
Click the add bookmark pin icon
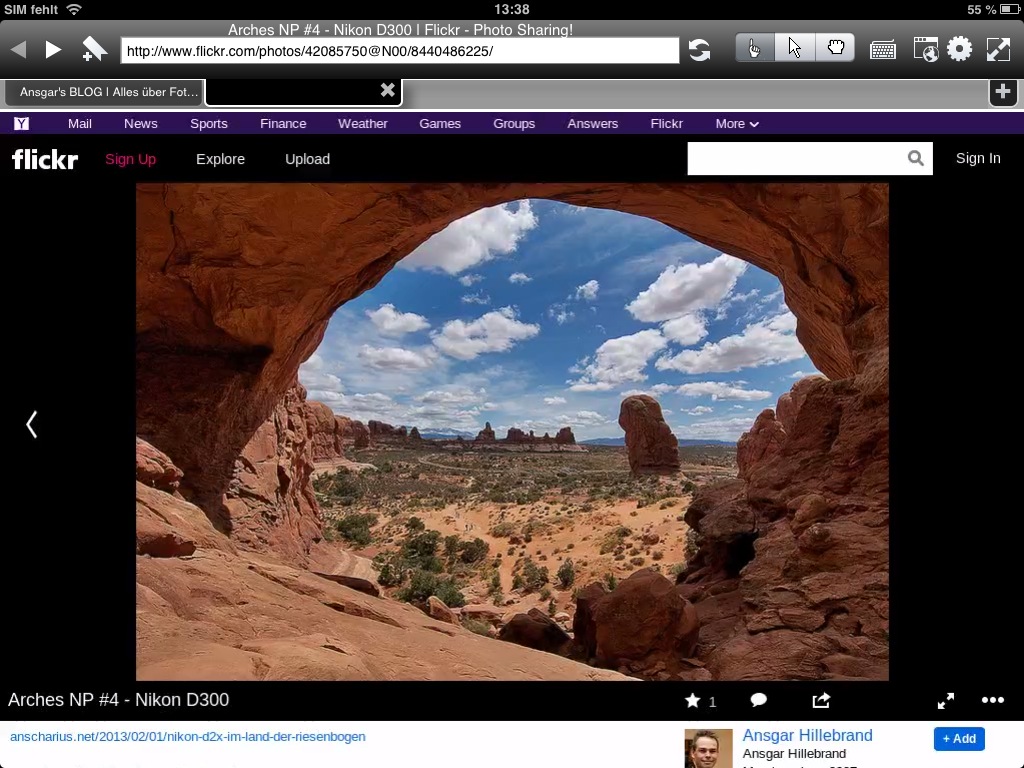pos(94,49)
